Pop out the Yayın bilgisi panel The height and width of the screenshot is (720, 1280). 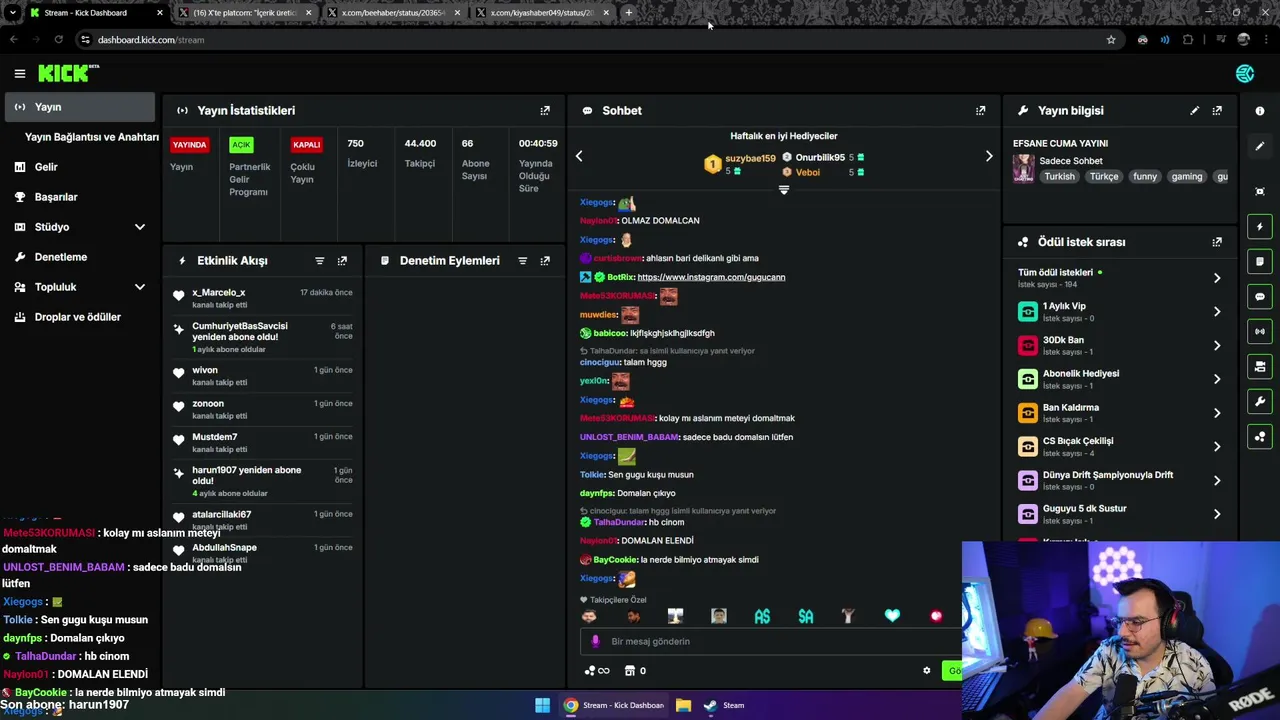pyautogui.click(x=1217, y=110)
